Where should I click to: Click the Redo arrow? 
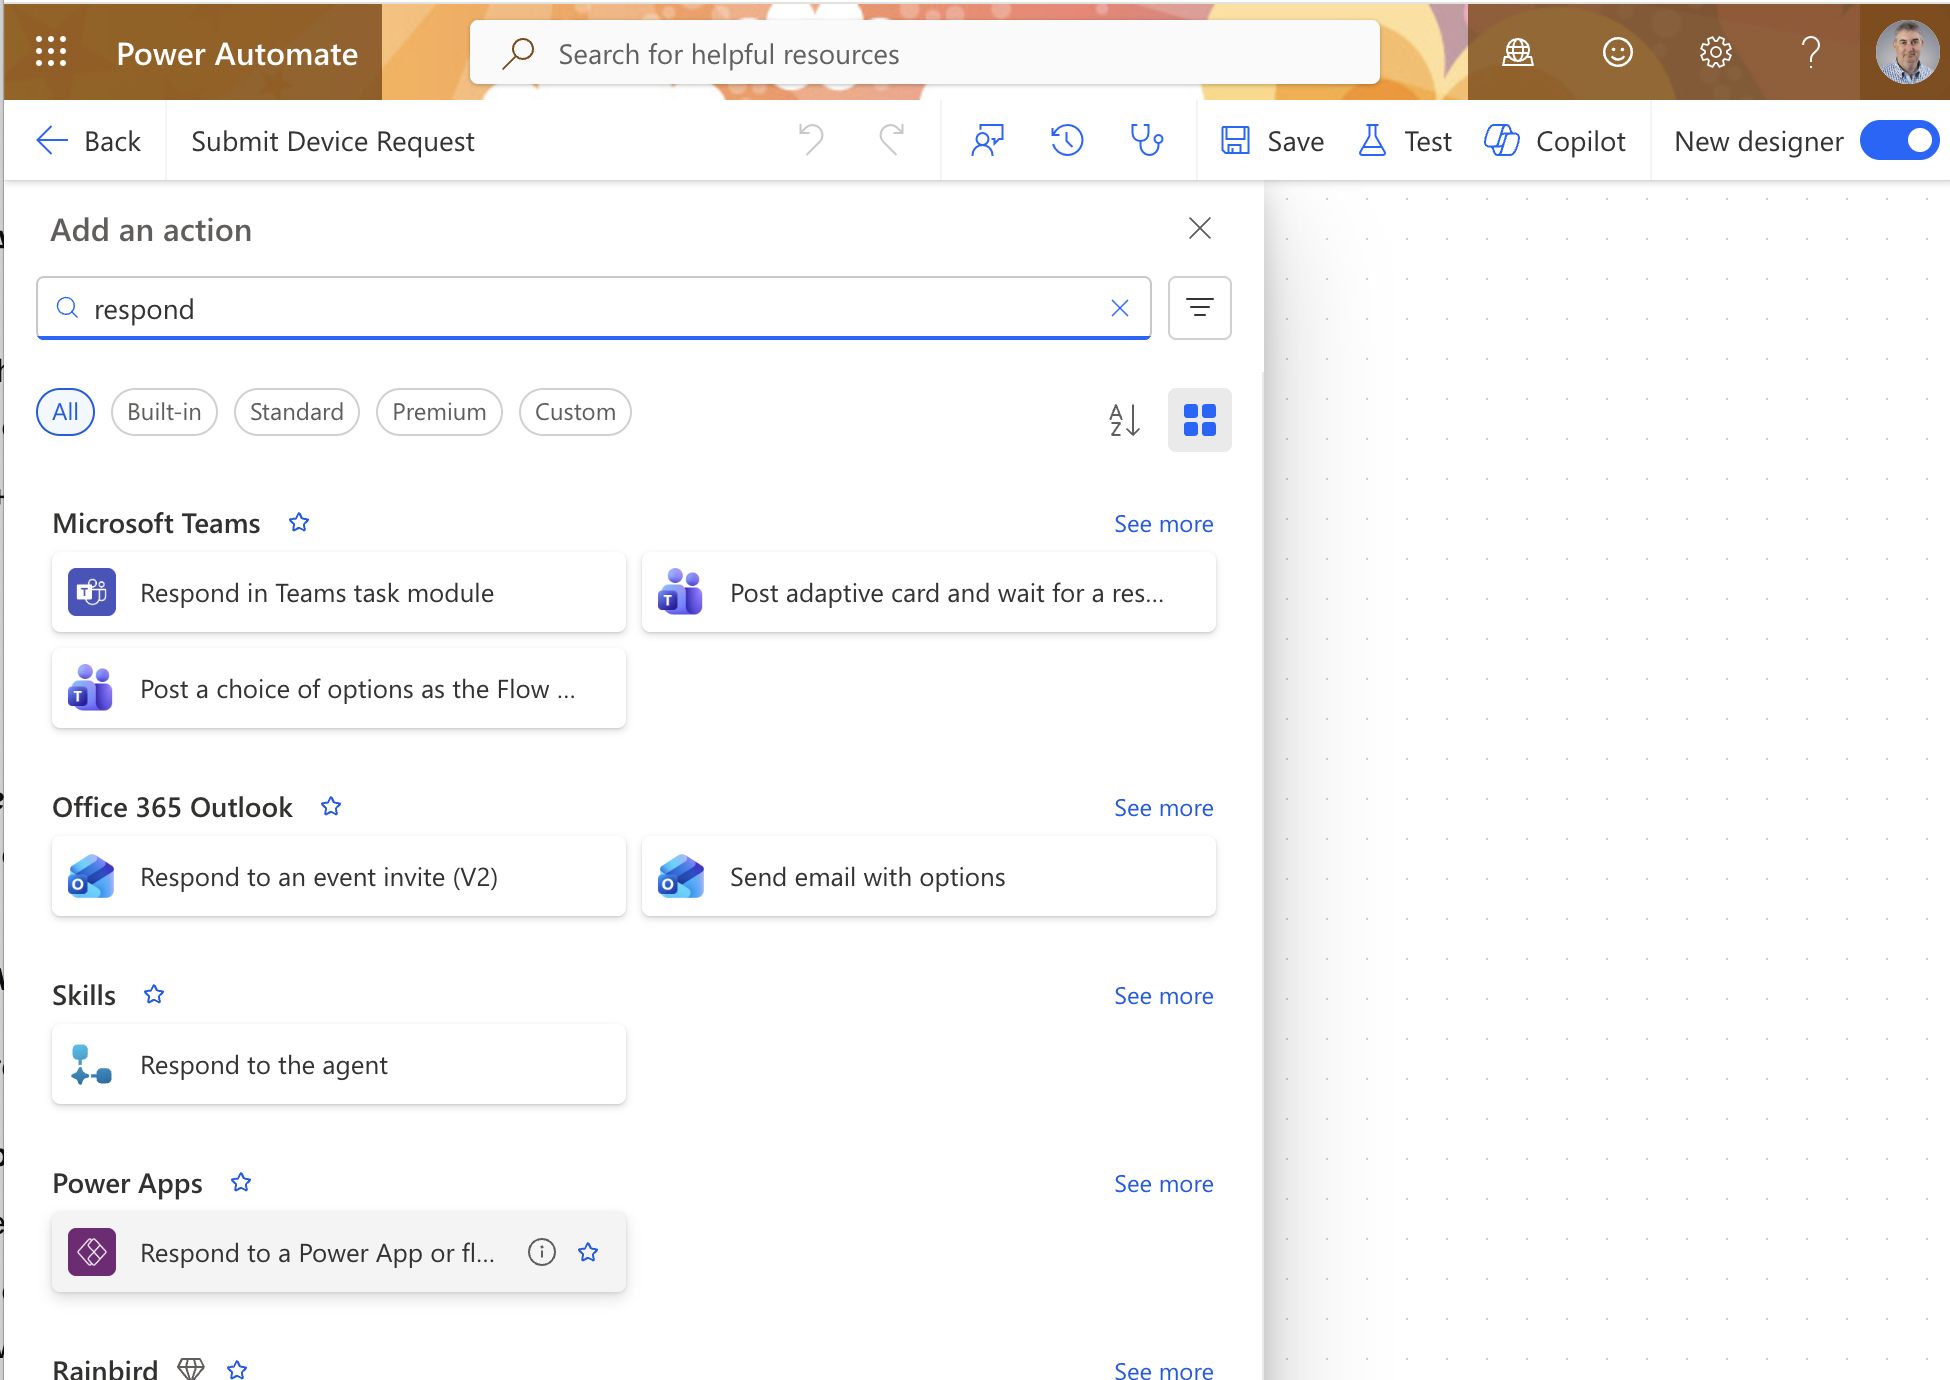click(x=891, y=140)
